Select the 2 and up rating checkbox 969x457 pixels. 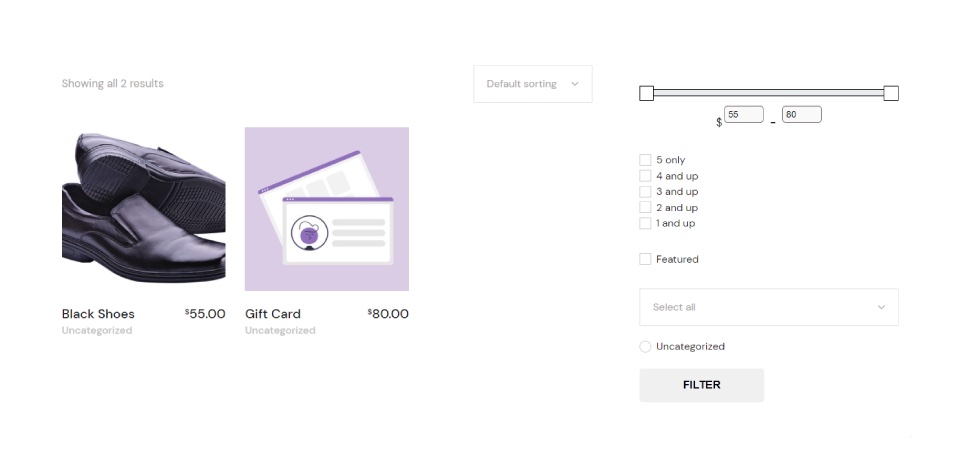point(645,208)
